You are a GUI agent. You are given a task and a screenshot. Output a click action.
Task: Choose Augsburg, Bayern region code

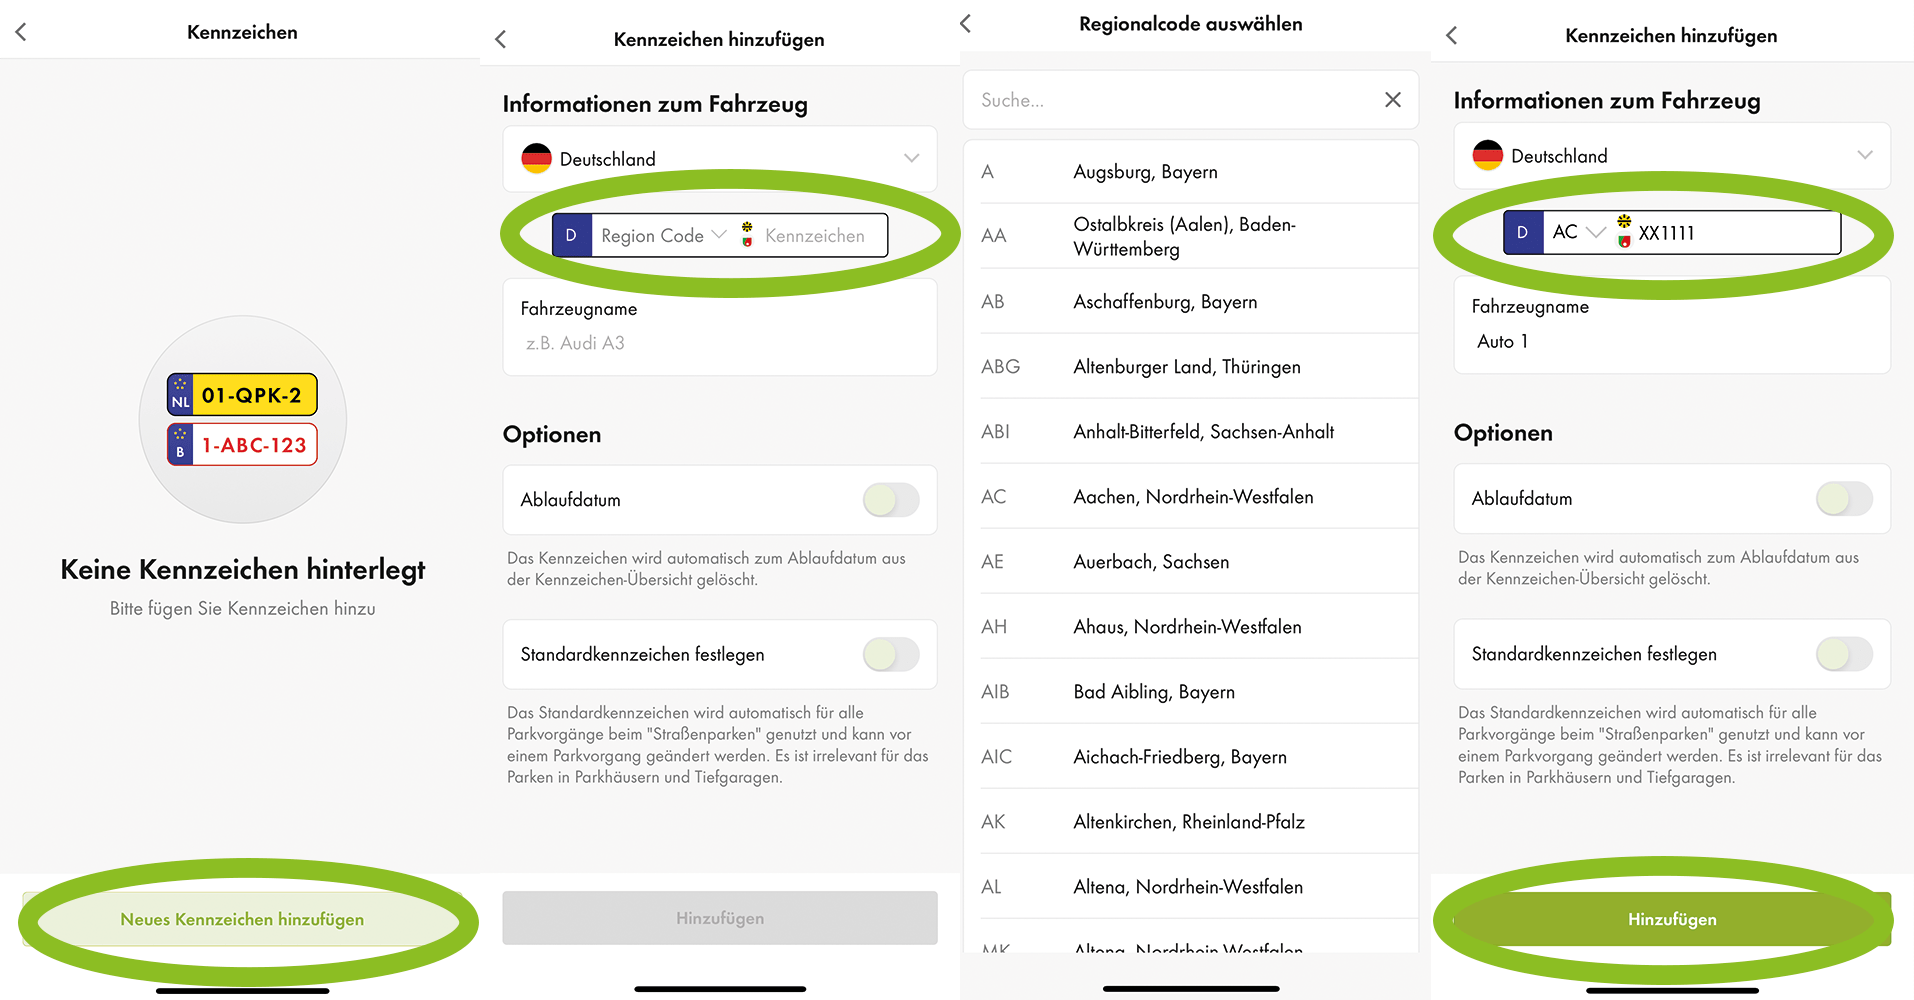tap(1144, 172)
